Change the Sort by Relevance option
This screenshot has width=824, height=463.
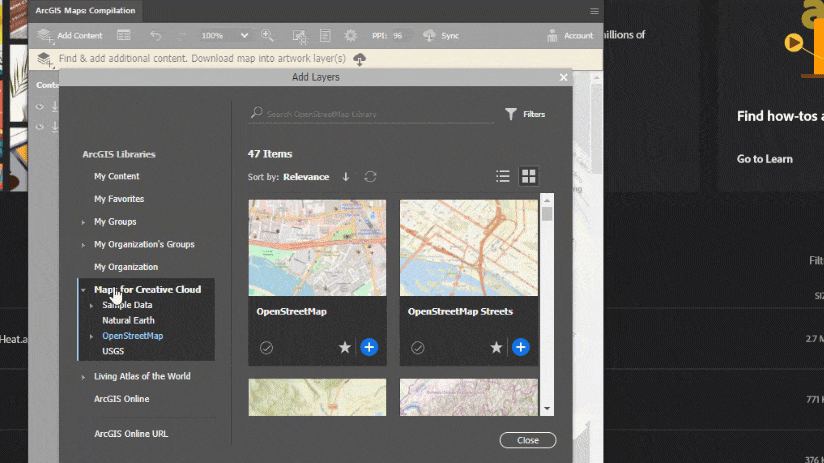tap(306, 177)
